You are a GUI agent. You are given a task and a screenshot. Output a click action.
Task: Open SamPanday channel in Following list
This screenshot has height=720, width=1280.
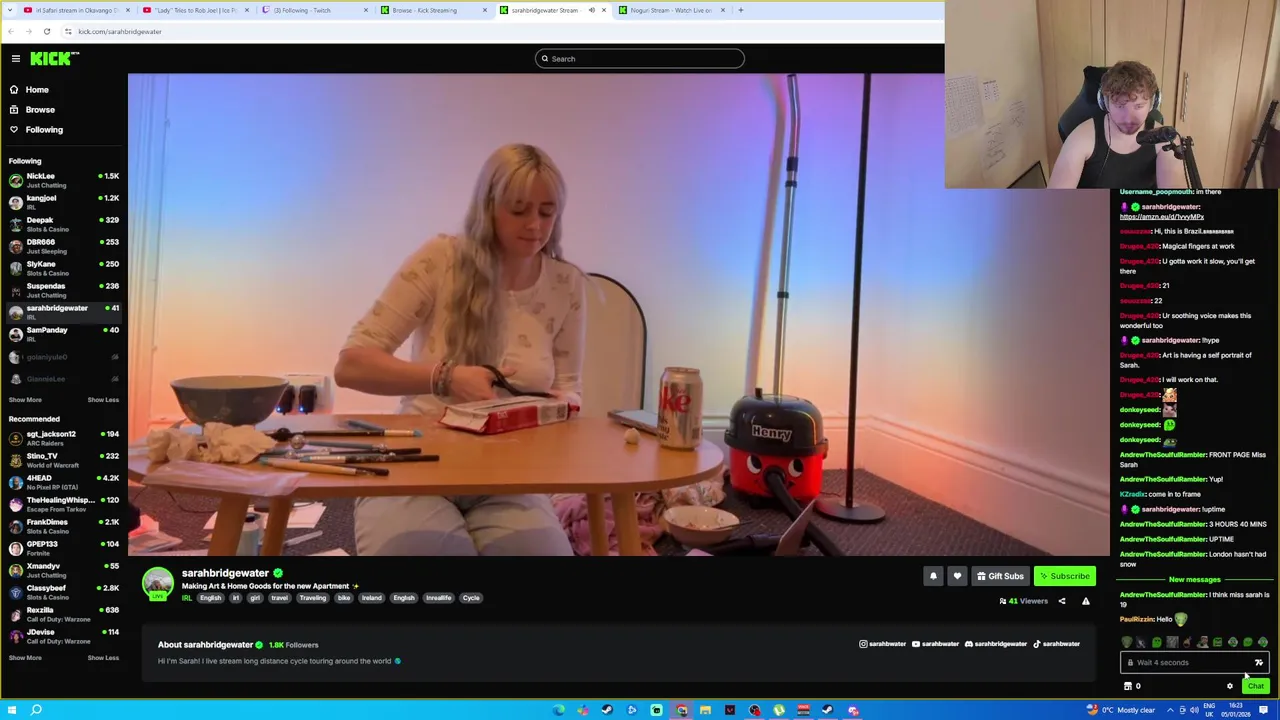pos(63,334)
